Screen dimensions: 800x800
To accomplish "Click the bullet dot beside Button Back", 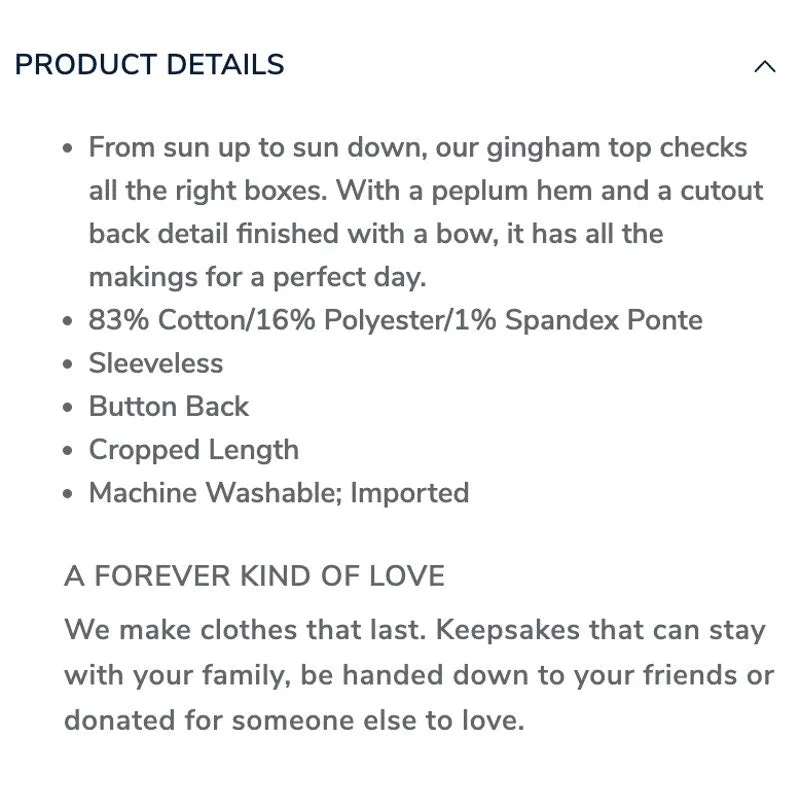I will [68, 408].
